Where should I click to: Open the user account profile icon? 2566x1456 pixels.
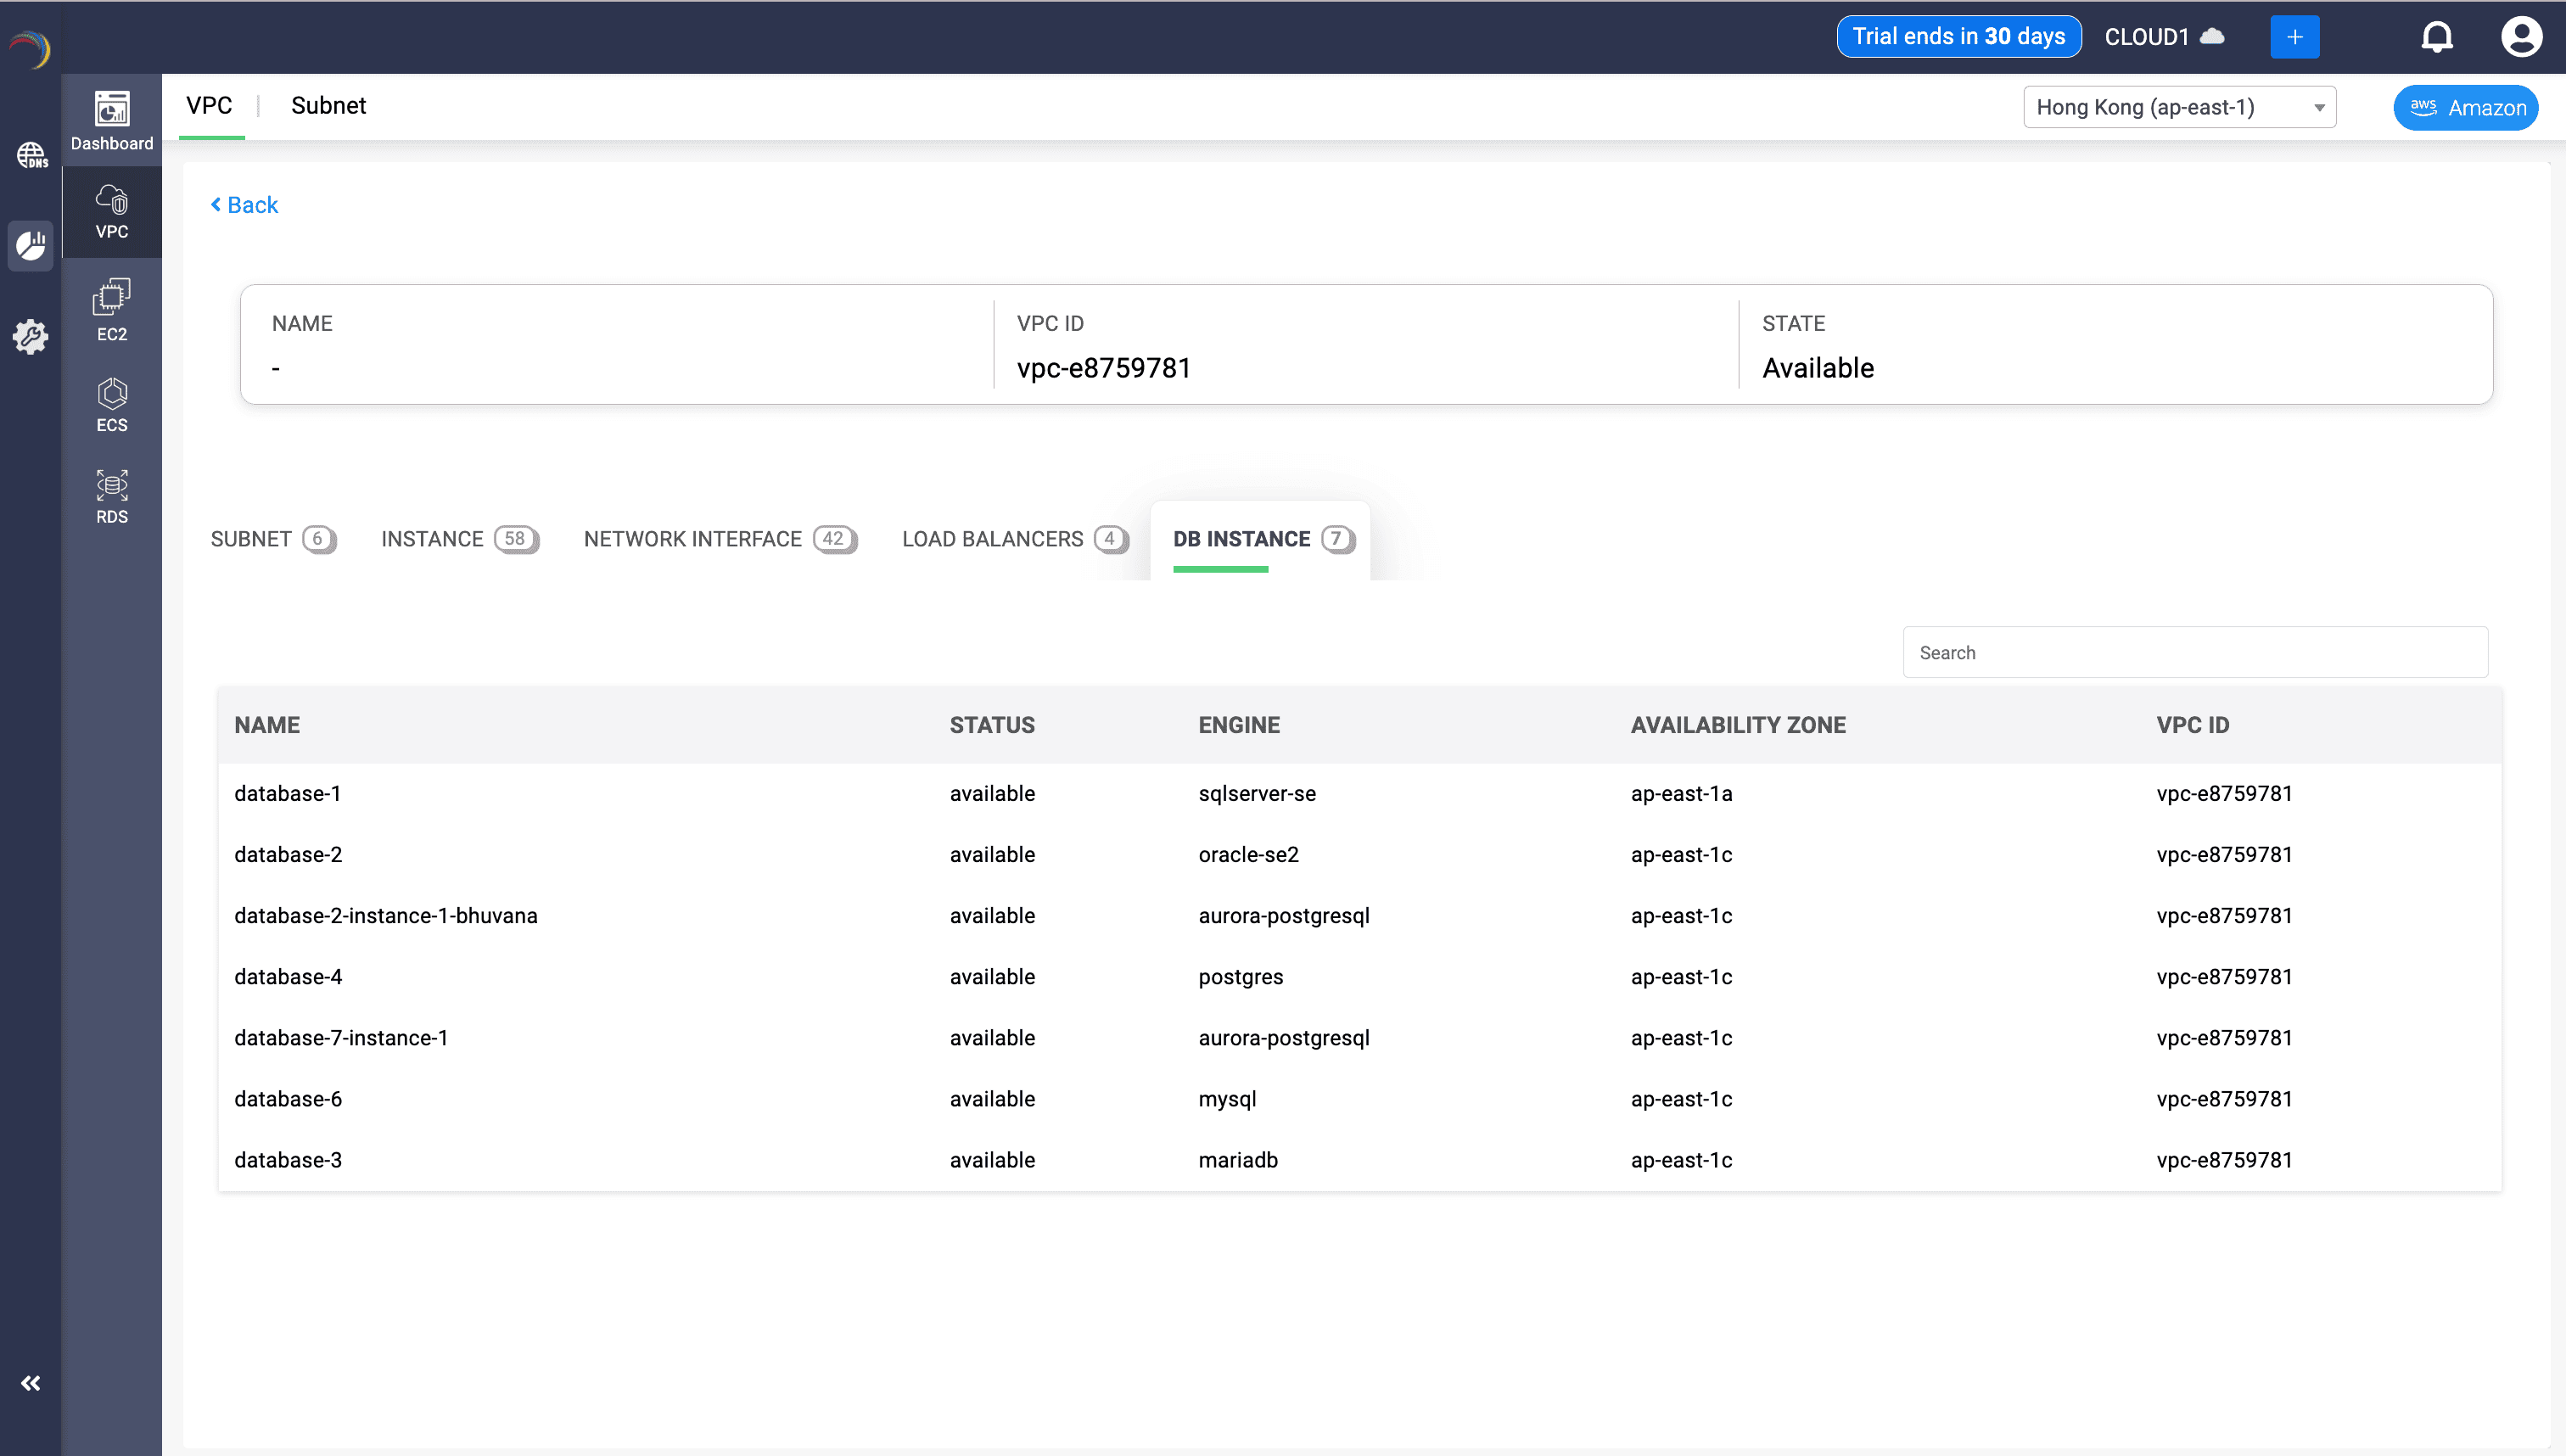point(2521,36)
